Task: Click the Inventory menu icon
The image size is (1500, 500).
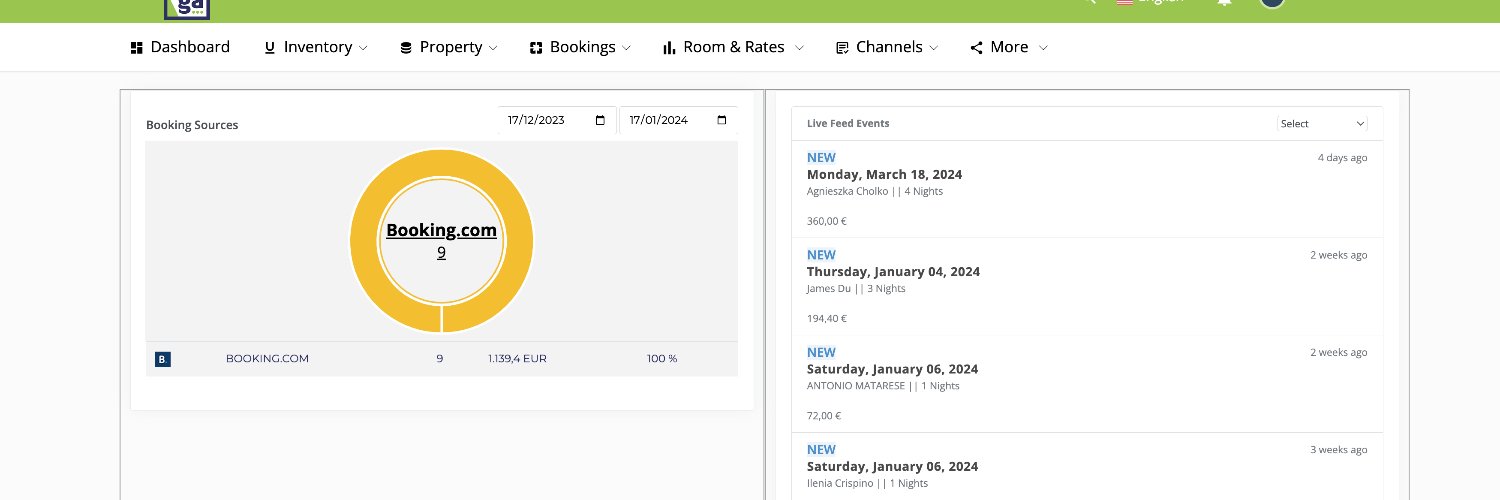Action: [x=270, y=47]
